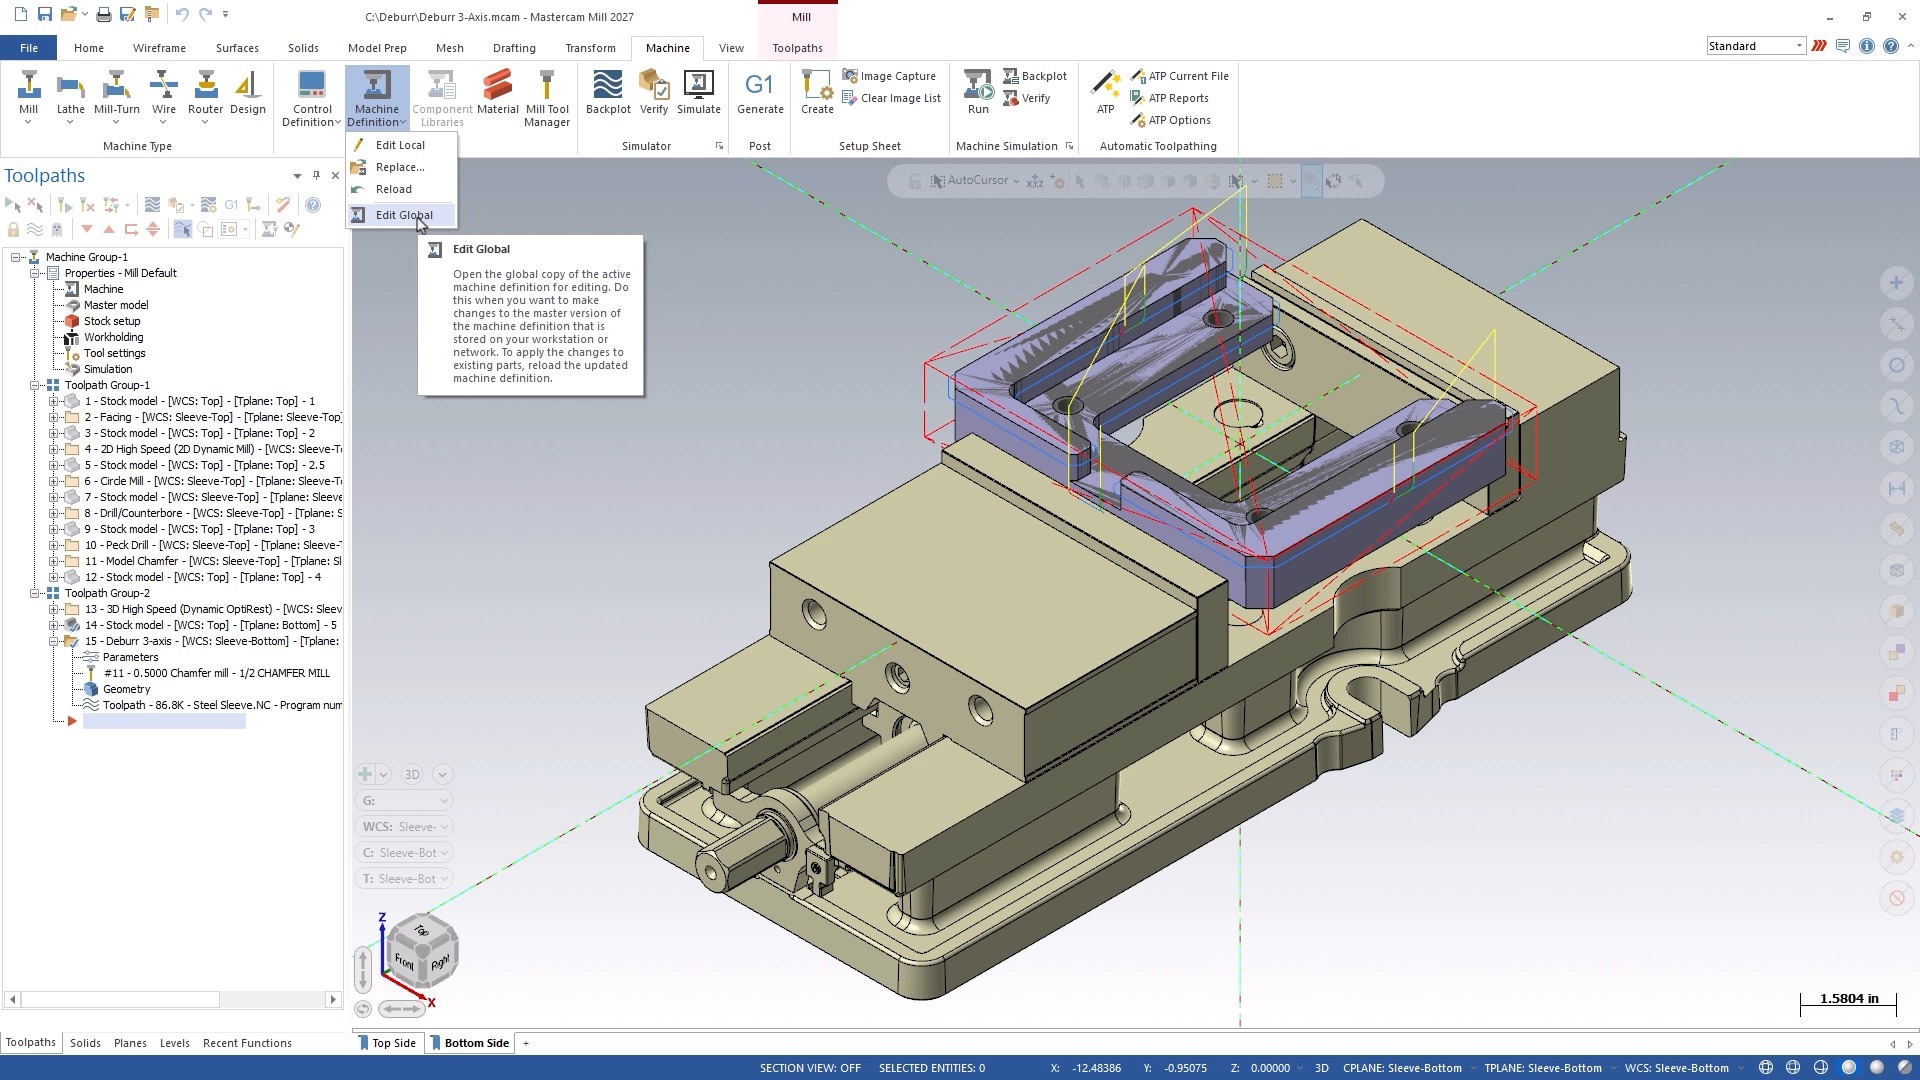The height and width of the screenshot is (1080, 1920).
Task: Generate G1 post output
Action: click(760, 93)
